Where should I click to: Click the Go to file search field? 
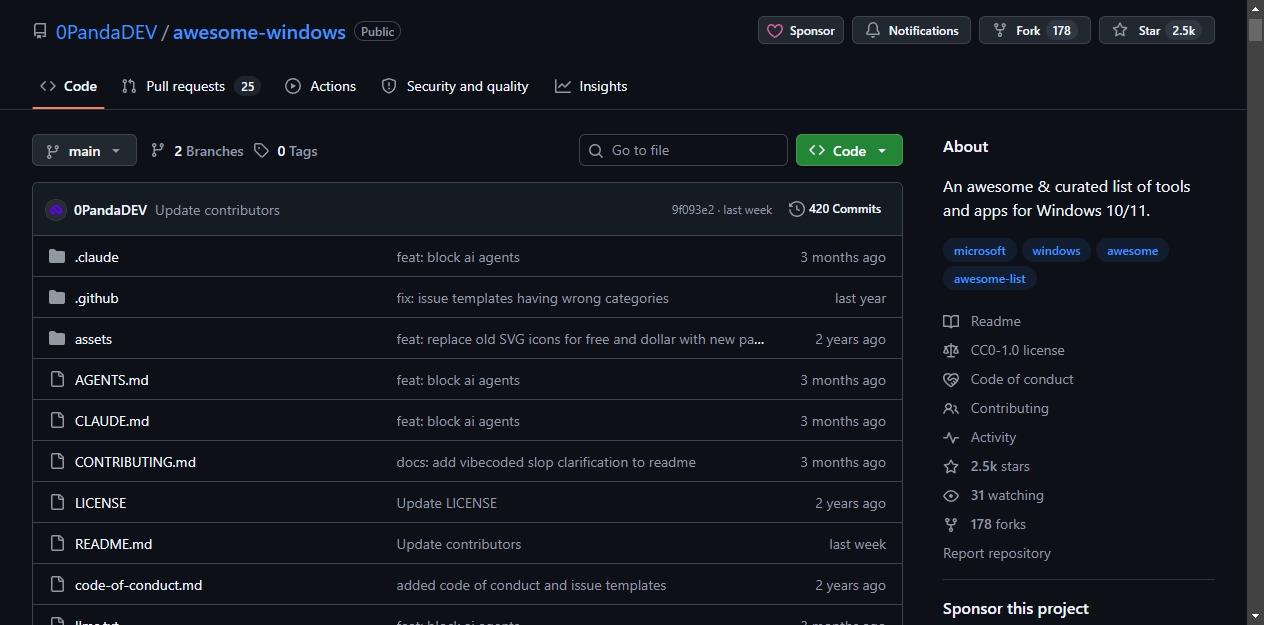(683, 150)
